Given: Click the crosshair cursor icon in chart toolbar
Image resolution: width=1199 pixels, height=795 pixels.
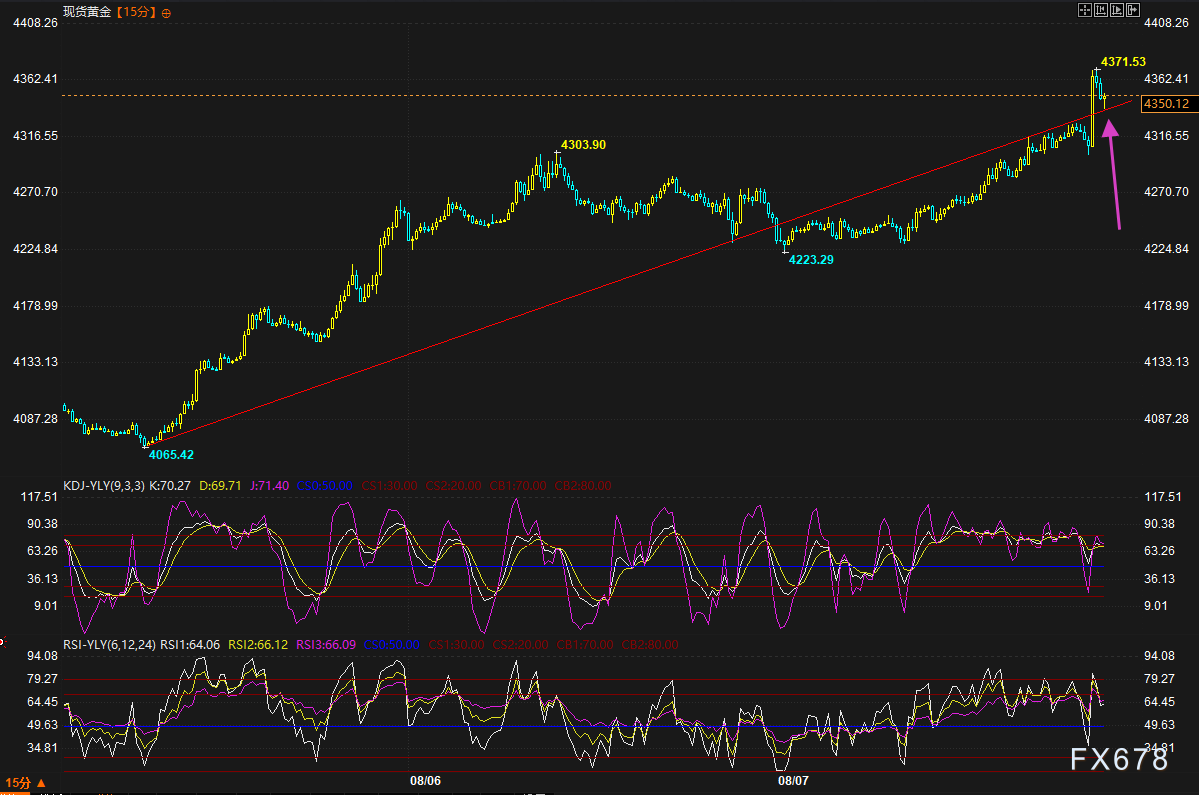Looking at the screenshot, I should coord(1084,10).
